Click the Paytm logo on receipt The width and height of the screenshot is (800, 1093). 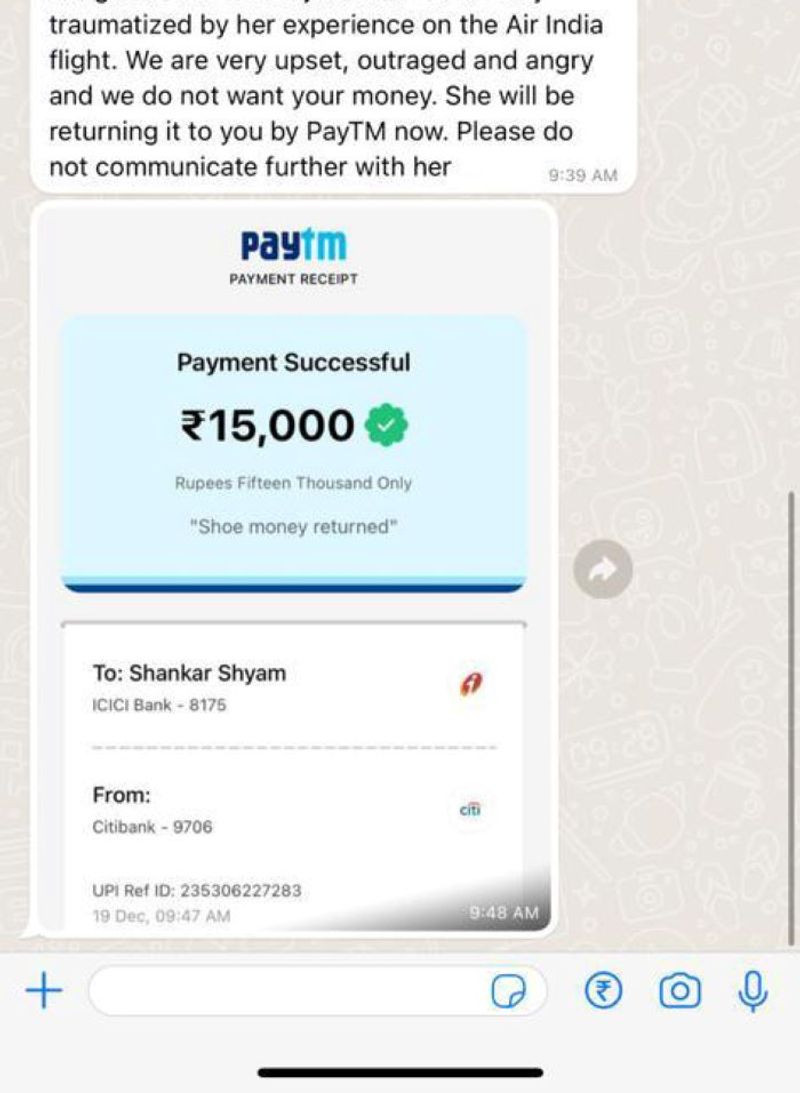293,245
